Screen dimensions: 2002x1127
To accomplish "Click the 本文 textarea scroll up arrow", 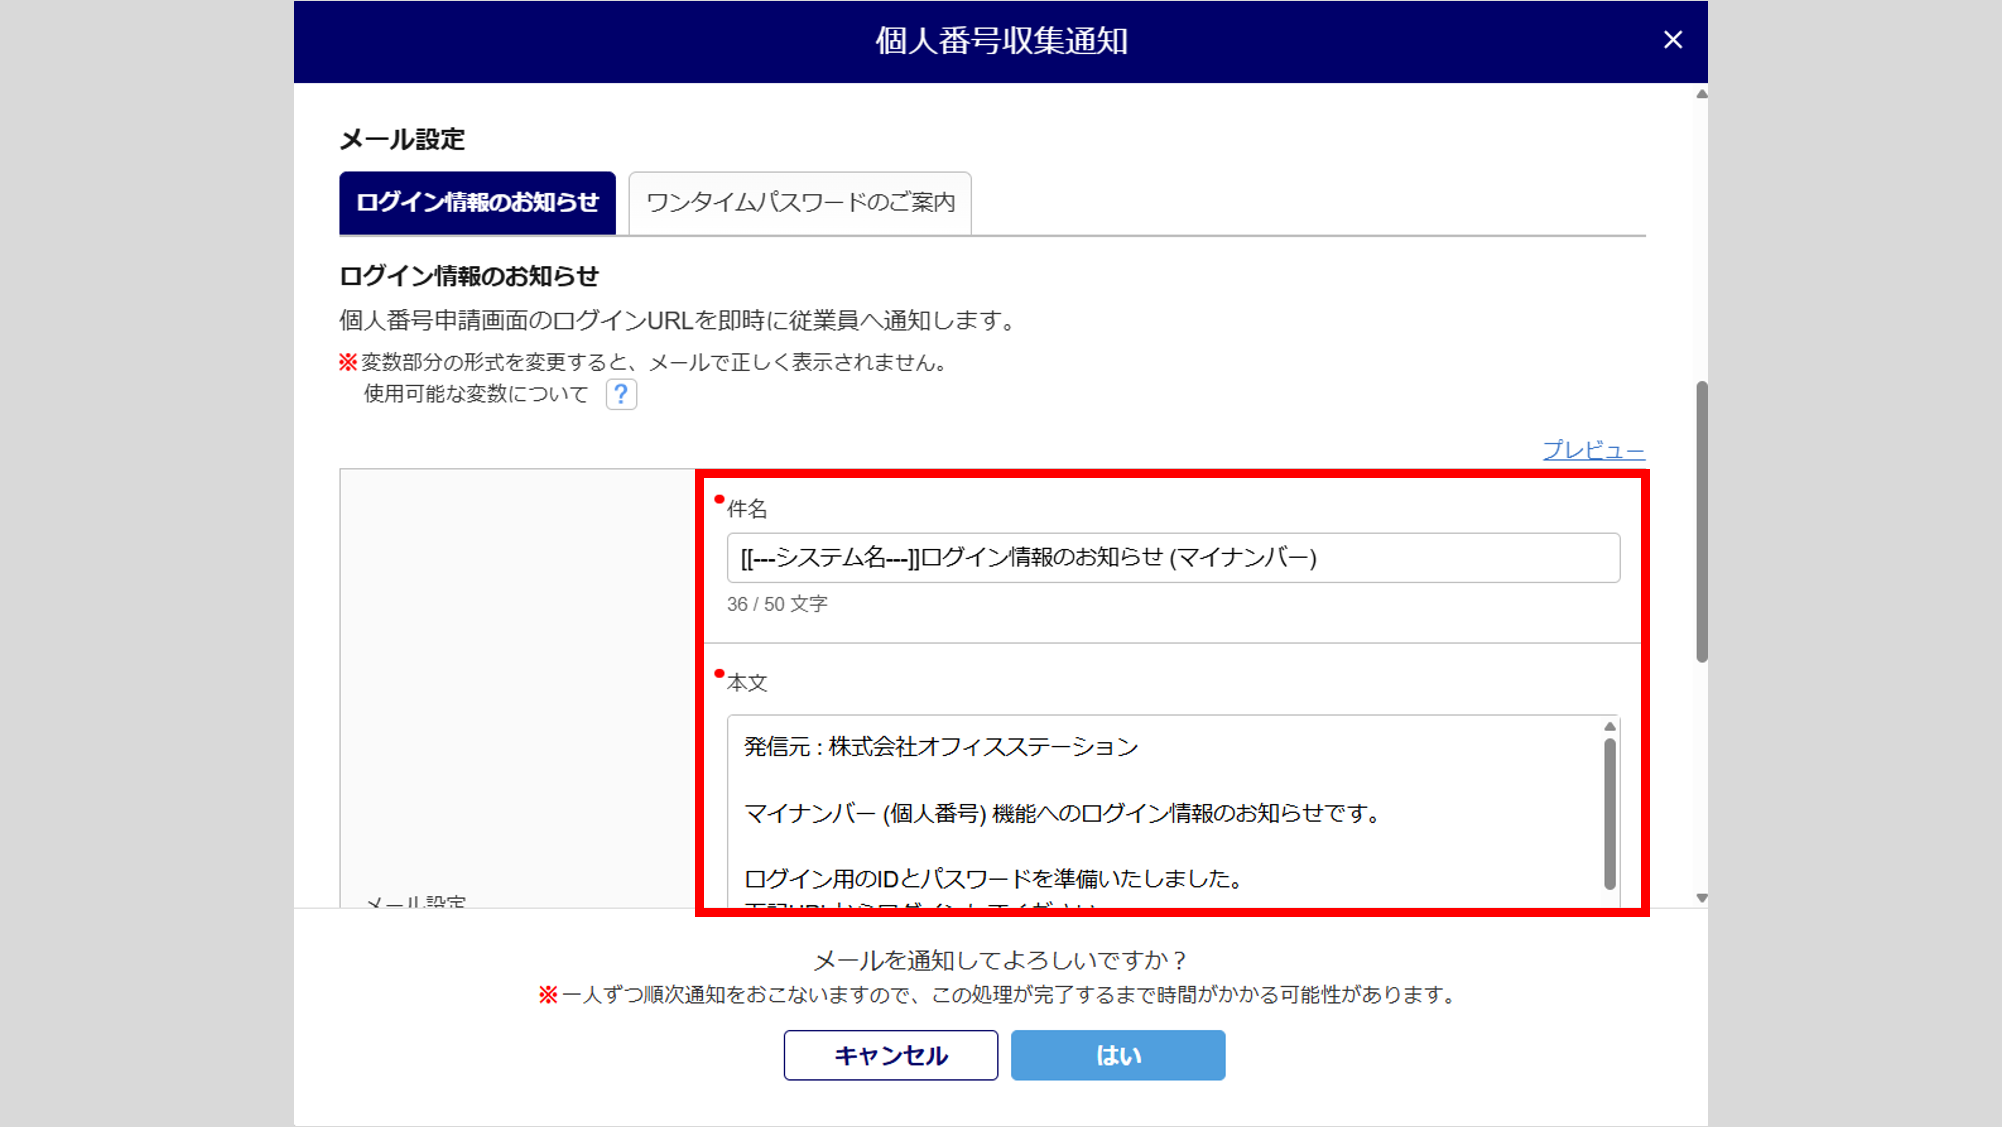I will coord(1609,727).
